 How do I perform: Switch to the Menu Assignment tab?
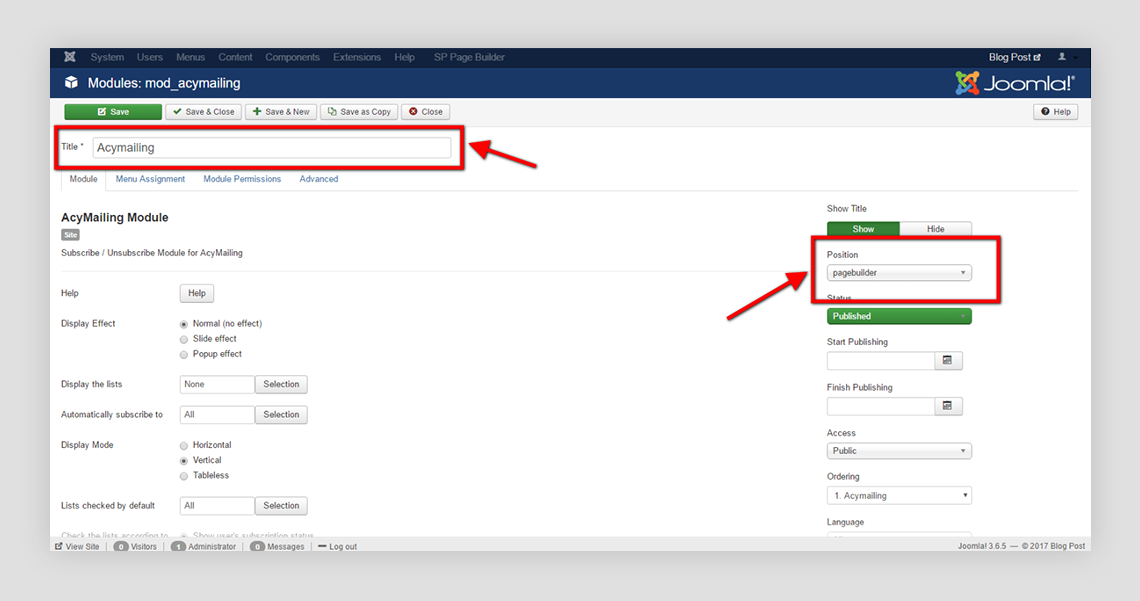150,179
